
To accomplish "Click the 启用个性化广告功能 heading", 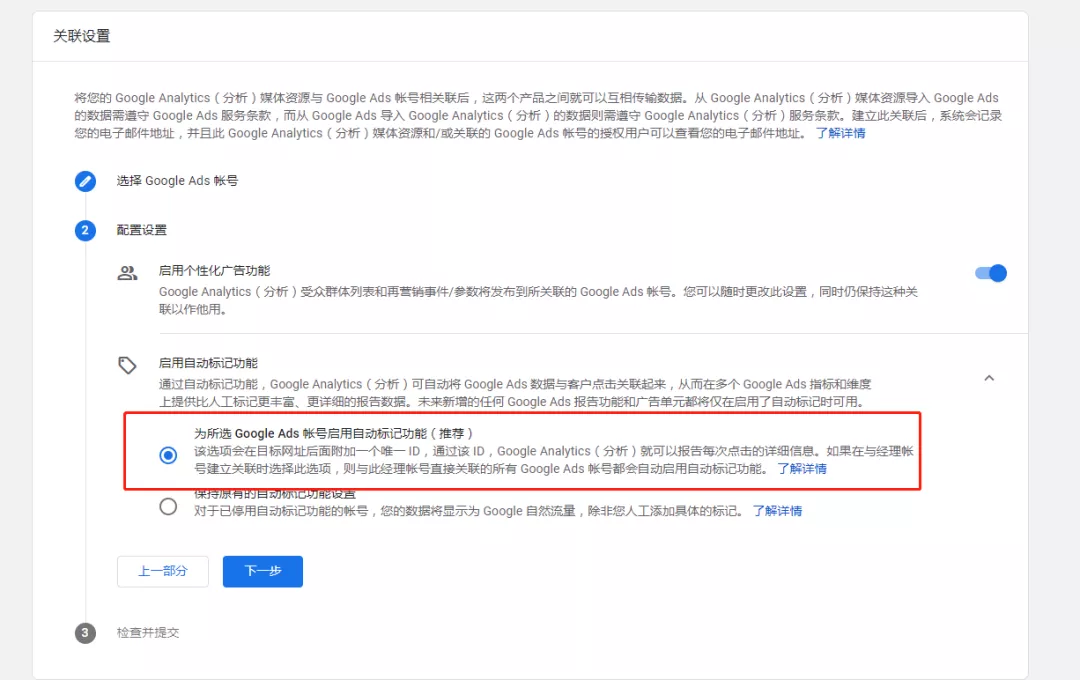I will tap(214, 271).
